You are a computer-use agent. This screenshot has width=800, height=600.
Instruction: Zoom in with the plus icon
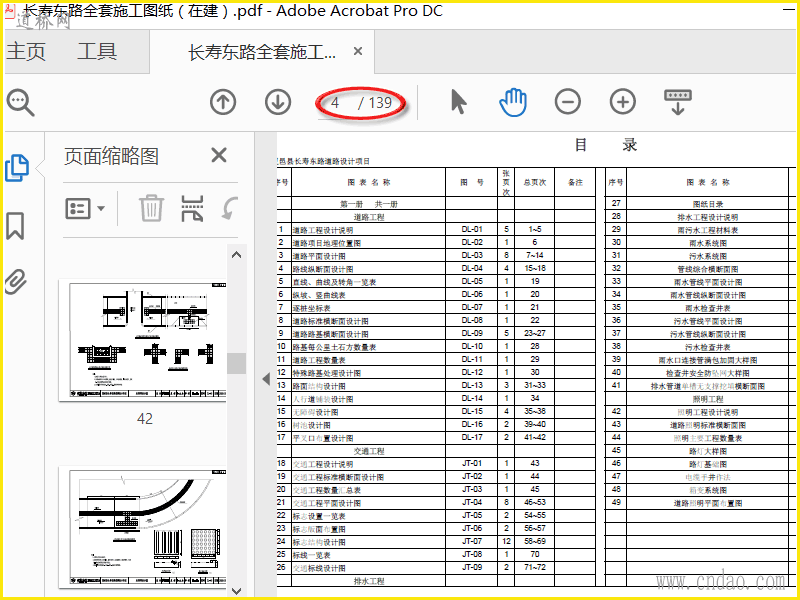pos(623,102)
